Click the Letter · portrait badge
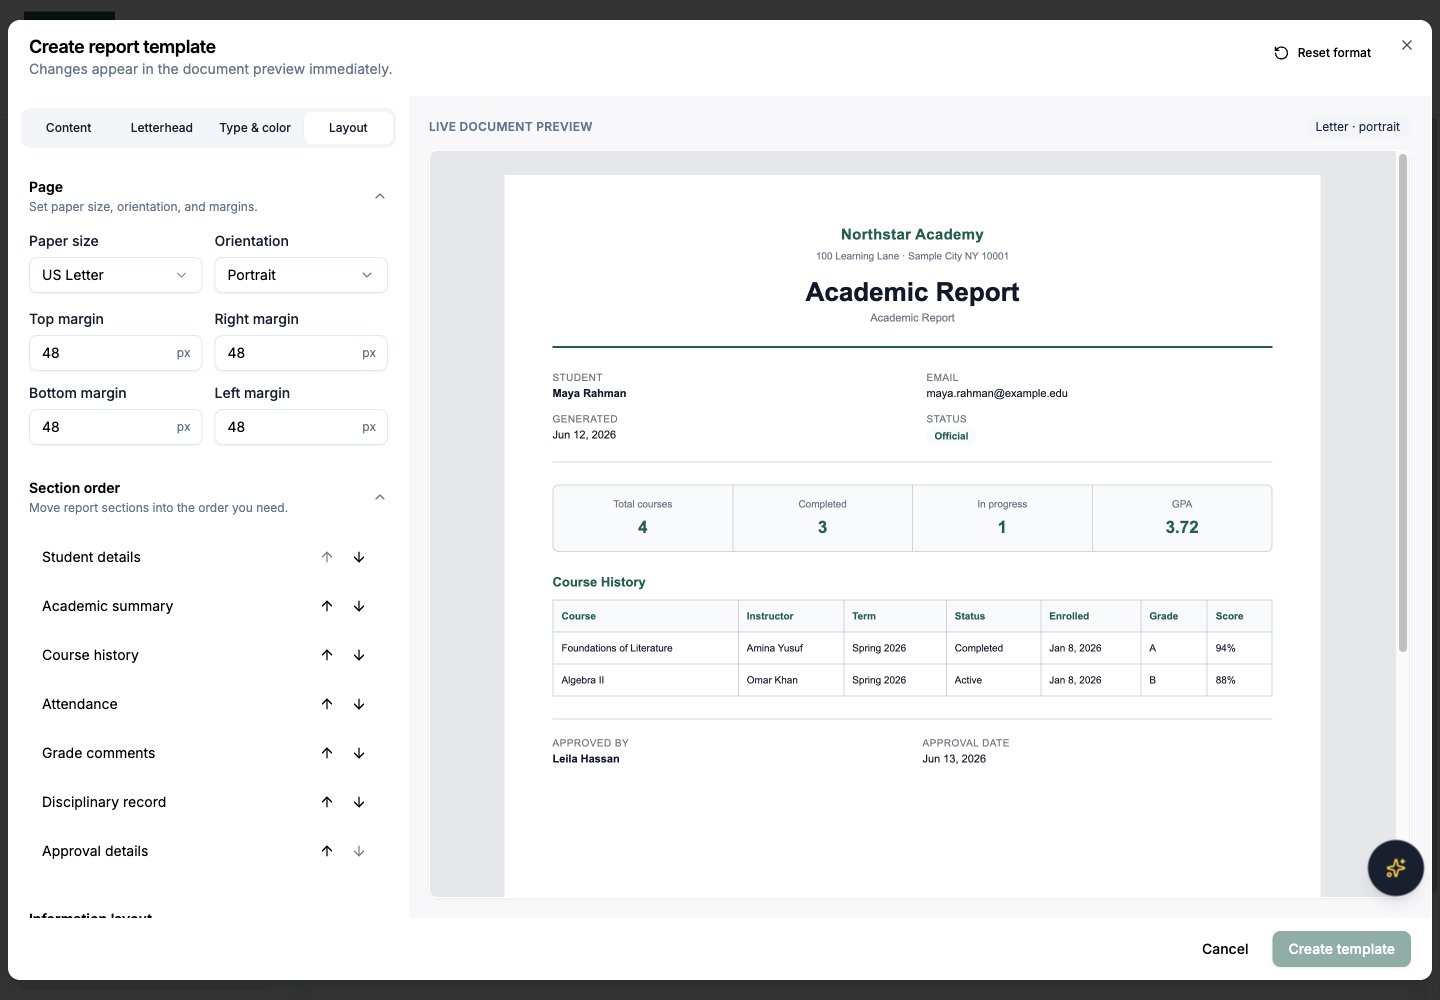This screenshot has height=1000, width=1440. point(1357,127)
